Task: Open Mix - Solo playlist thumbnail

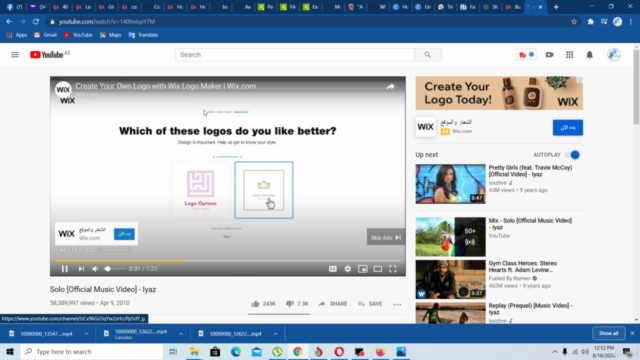Action: [x=450, y=237]
